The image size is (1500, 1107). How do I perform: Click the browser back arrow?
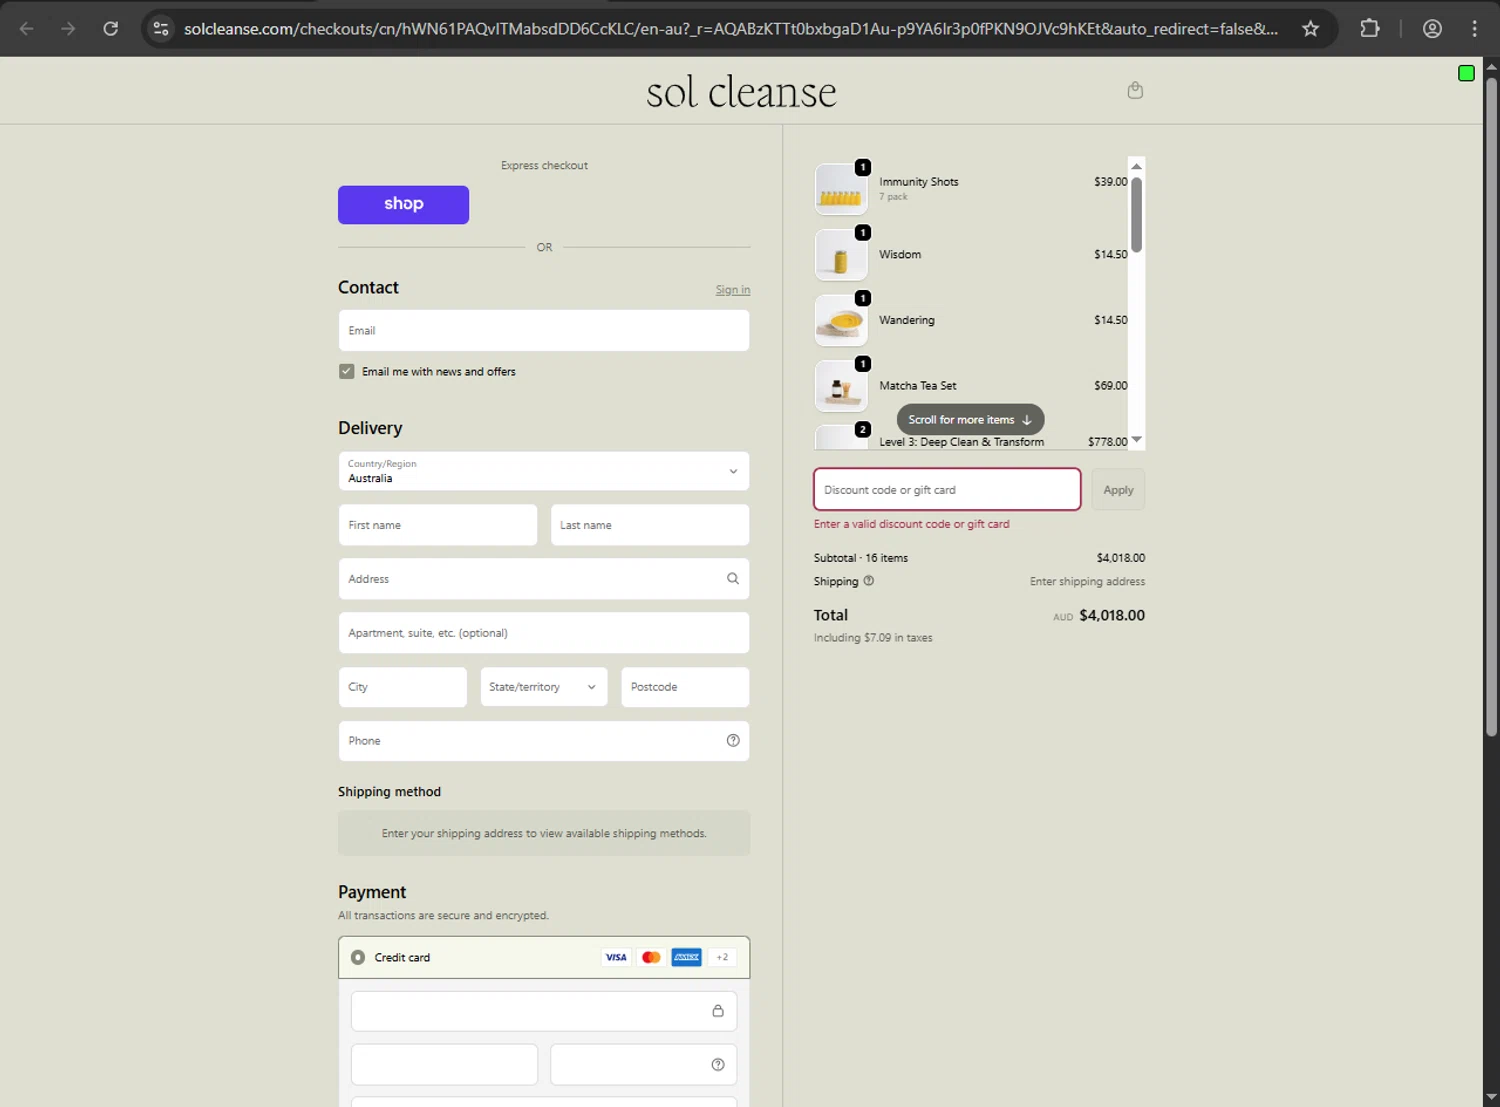click(x=27, y=29)
